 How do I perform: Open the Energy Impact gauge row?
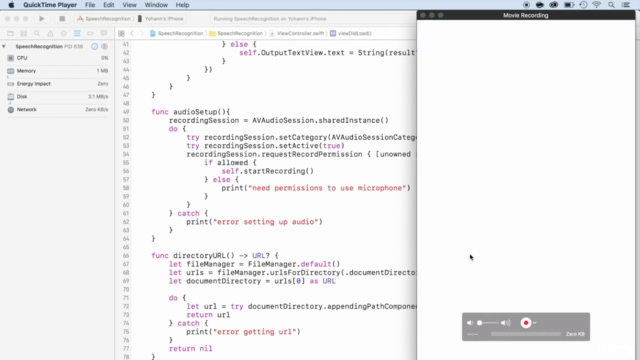click(x=58, y=84)
